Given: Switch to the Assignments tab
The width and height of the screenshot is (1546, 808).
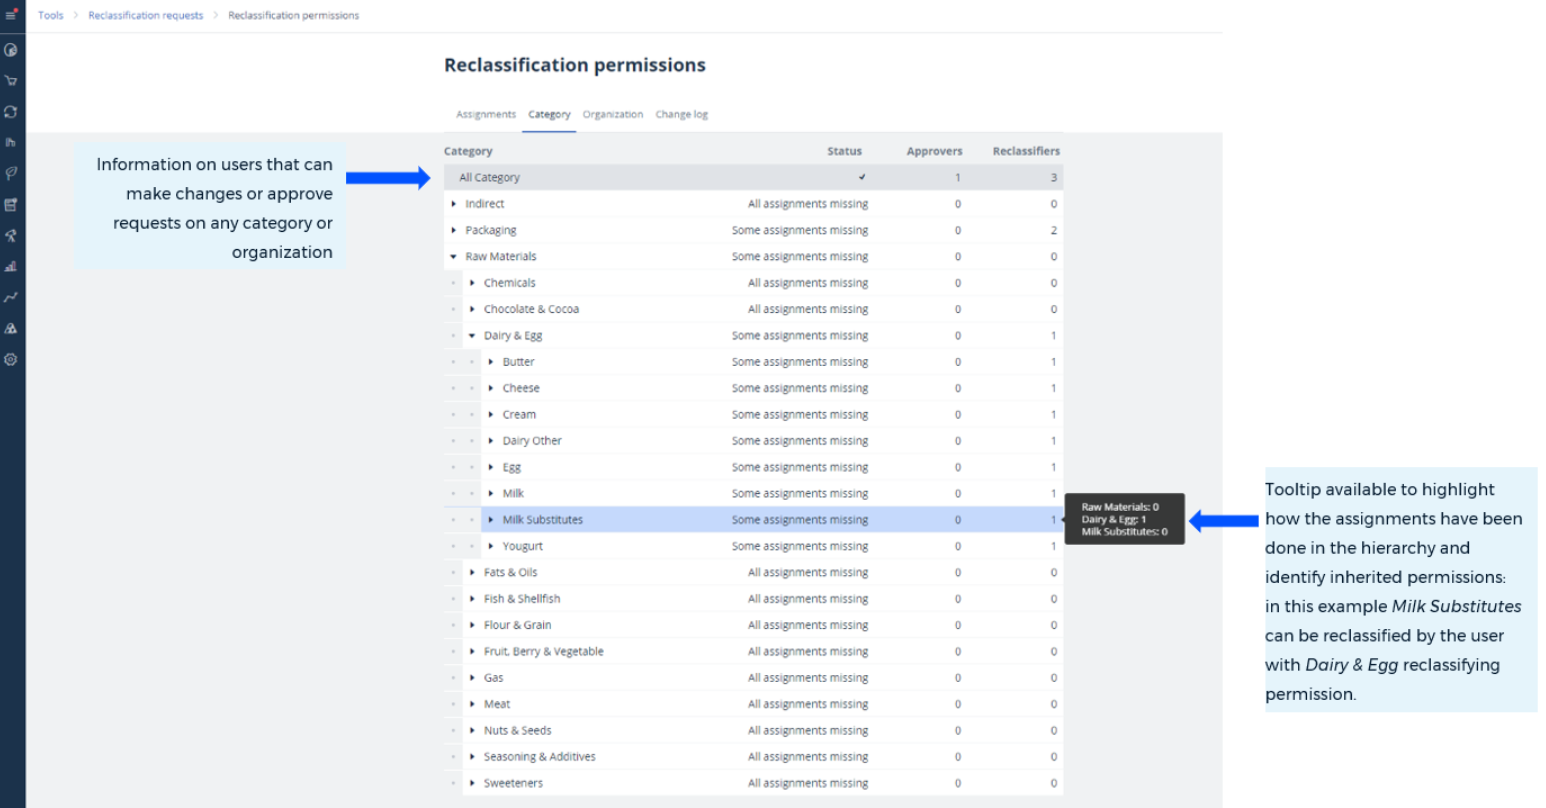Looking at the screenshot, I should (x=486, y=115).
